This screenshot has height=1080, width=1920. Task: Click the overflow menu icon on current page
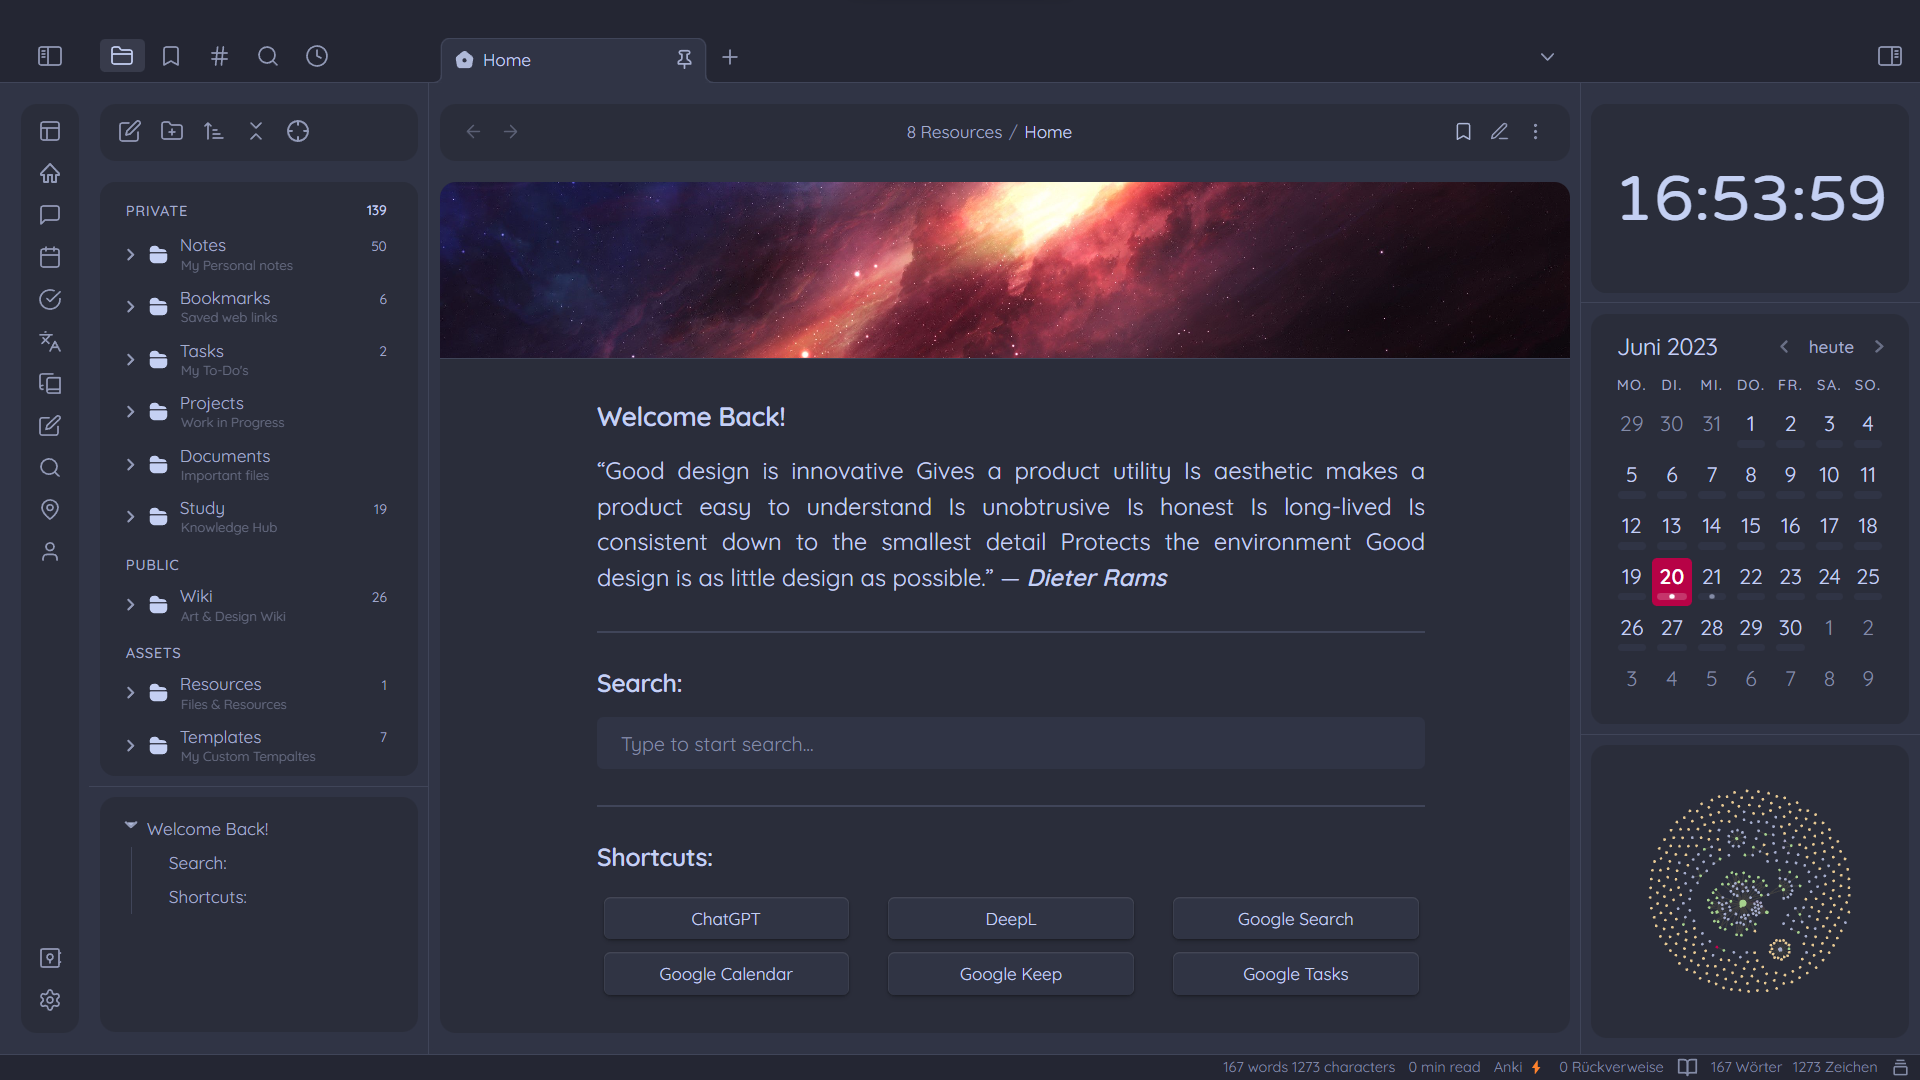pyautogui.click(x=1536, y=132)
